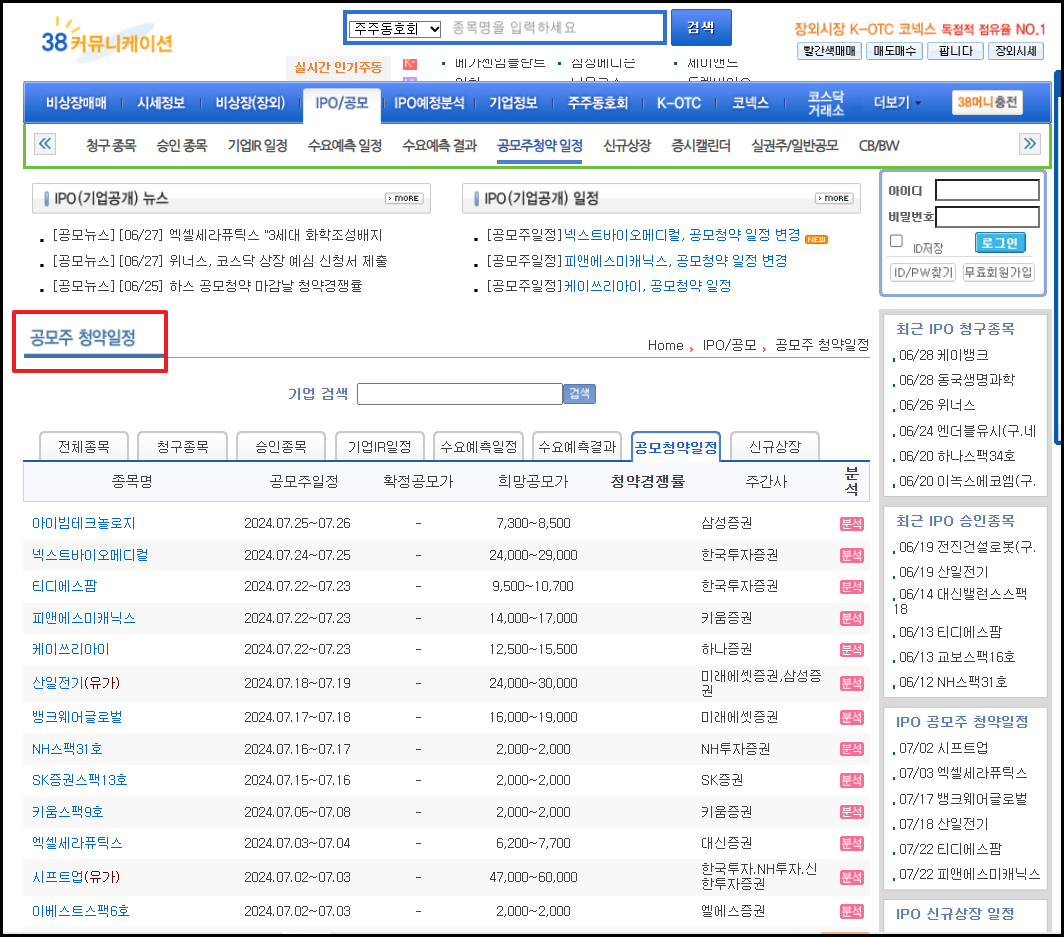Switch to the 신규상장 tab
The image size is (1064, 937).
coord(775,446)
